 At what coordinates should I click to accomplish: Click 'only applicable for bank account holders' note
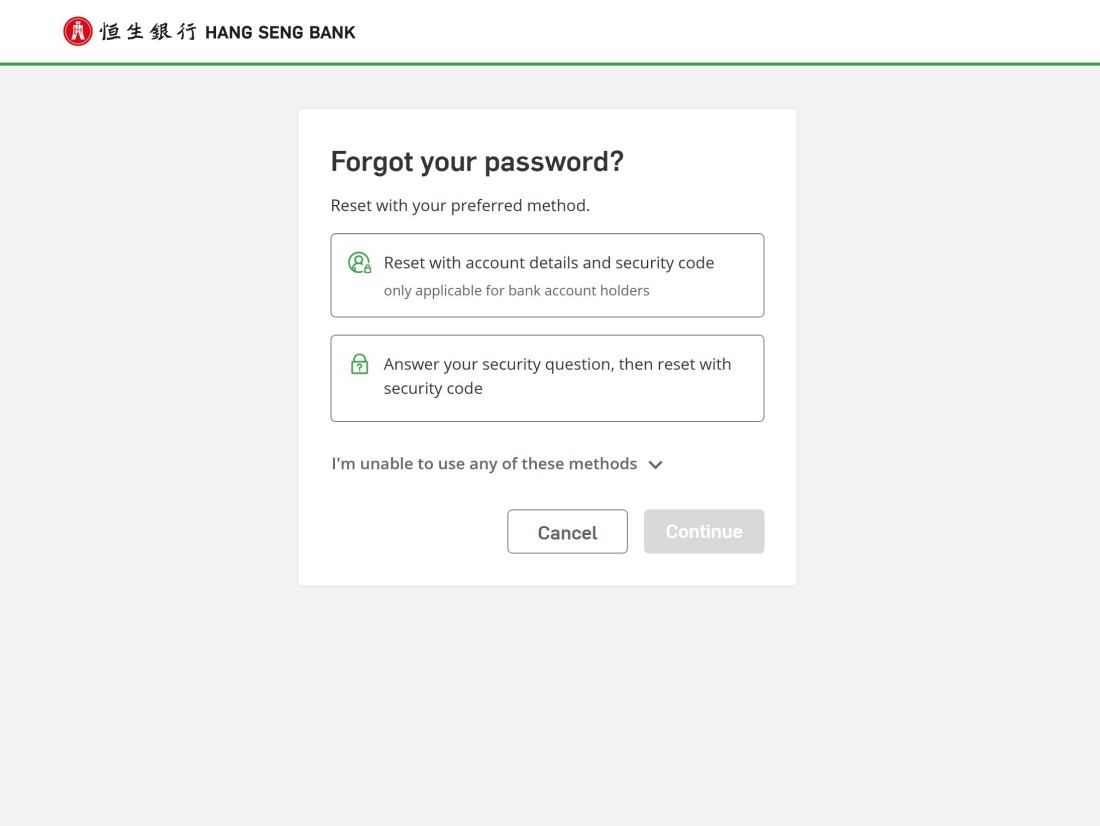(x=516, y=291)
